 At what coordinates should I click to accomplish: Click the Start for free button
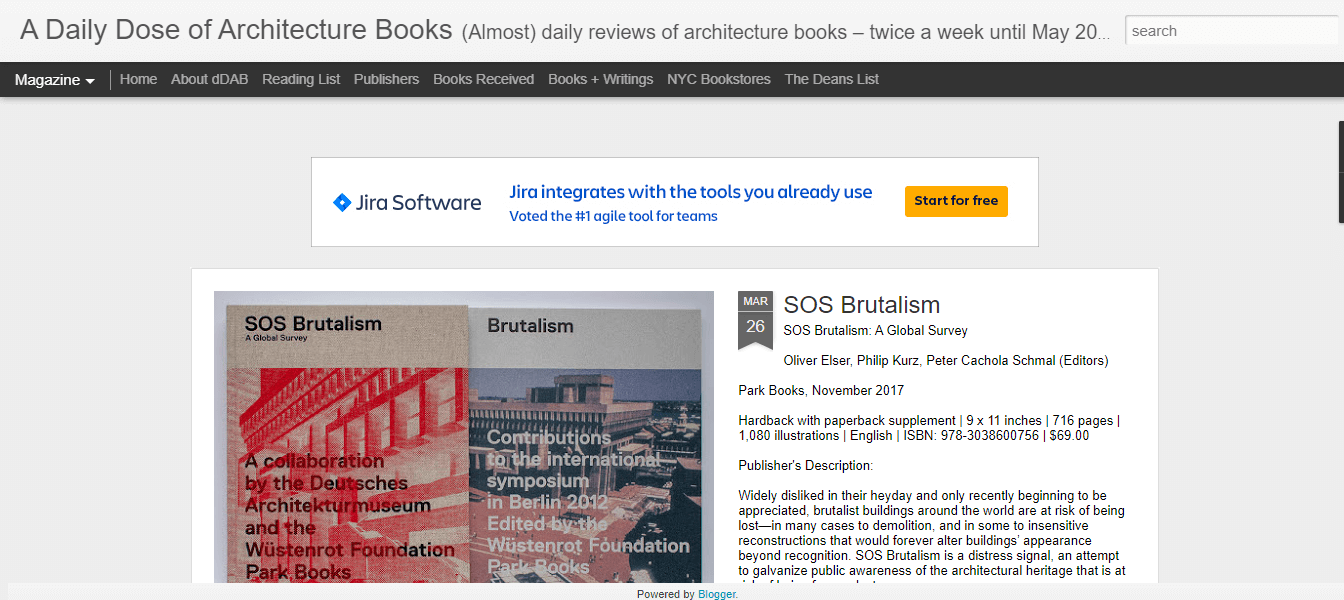coord(956,201)
